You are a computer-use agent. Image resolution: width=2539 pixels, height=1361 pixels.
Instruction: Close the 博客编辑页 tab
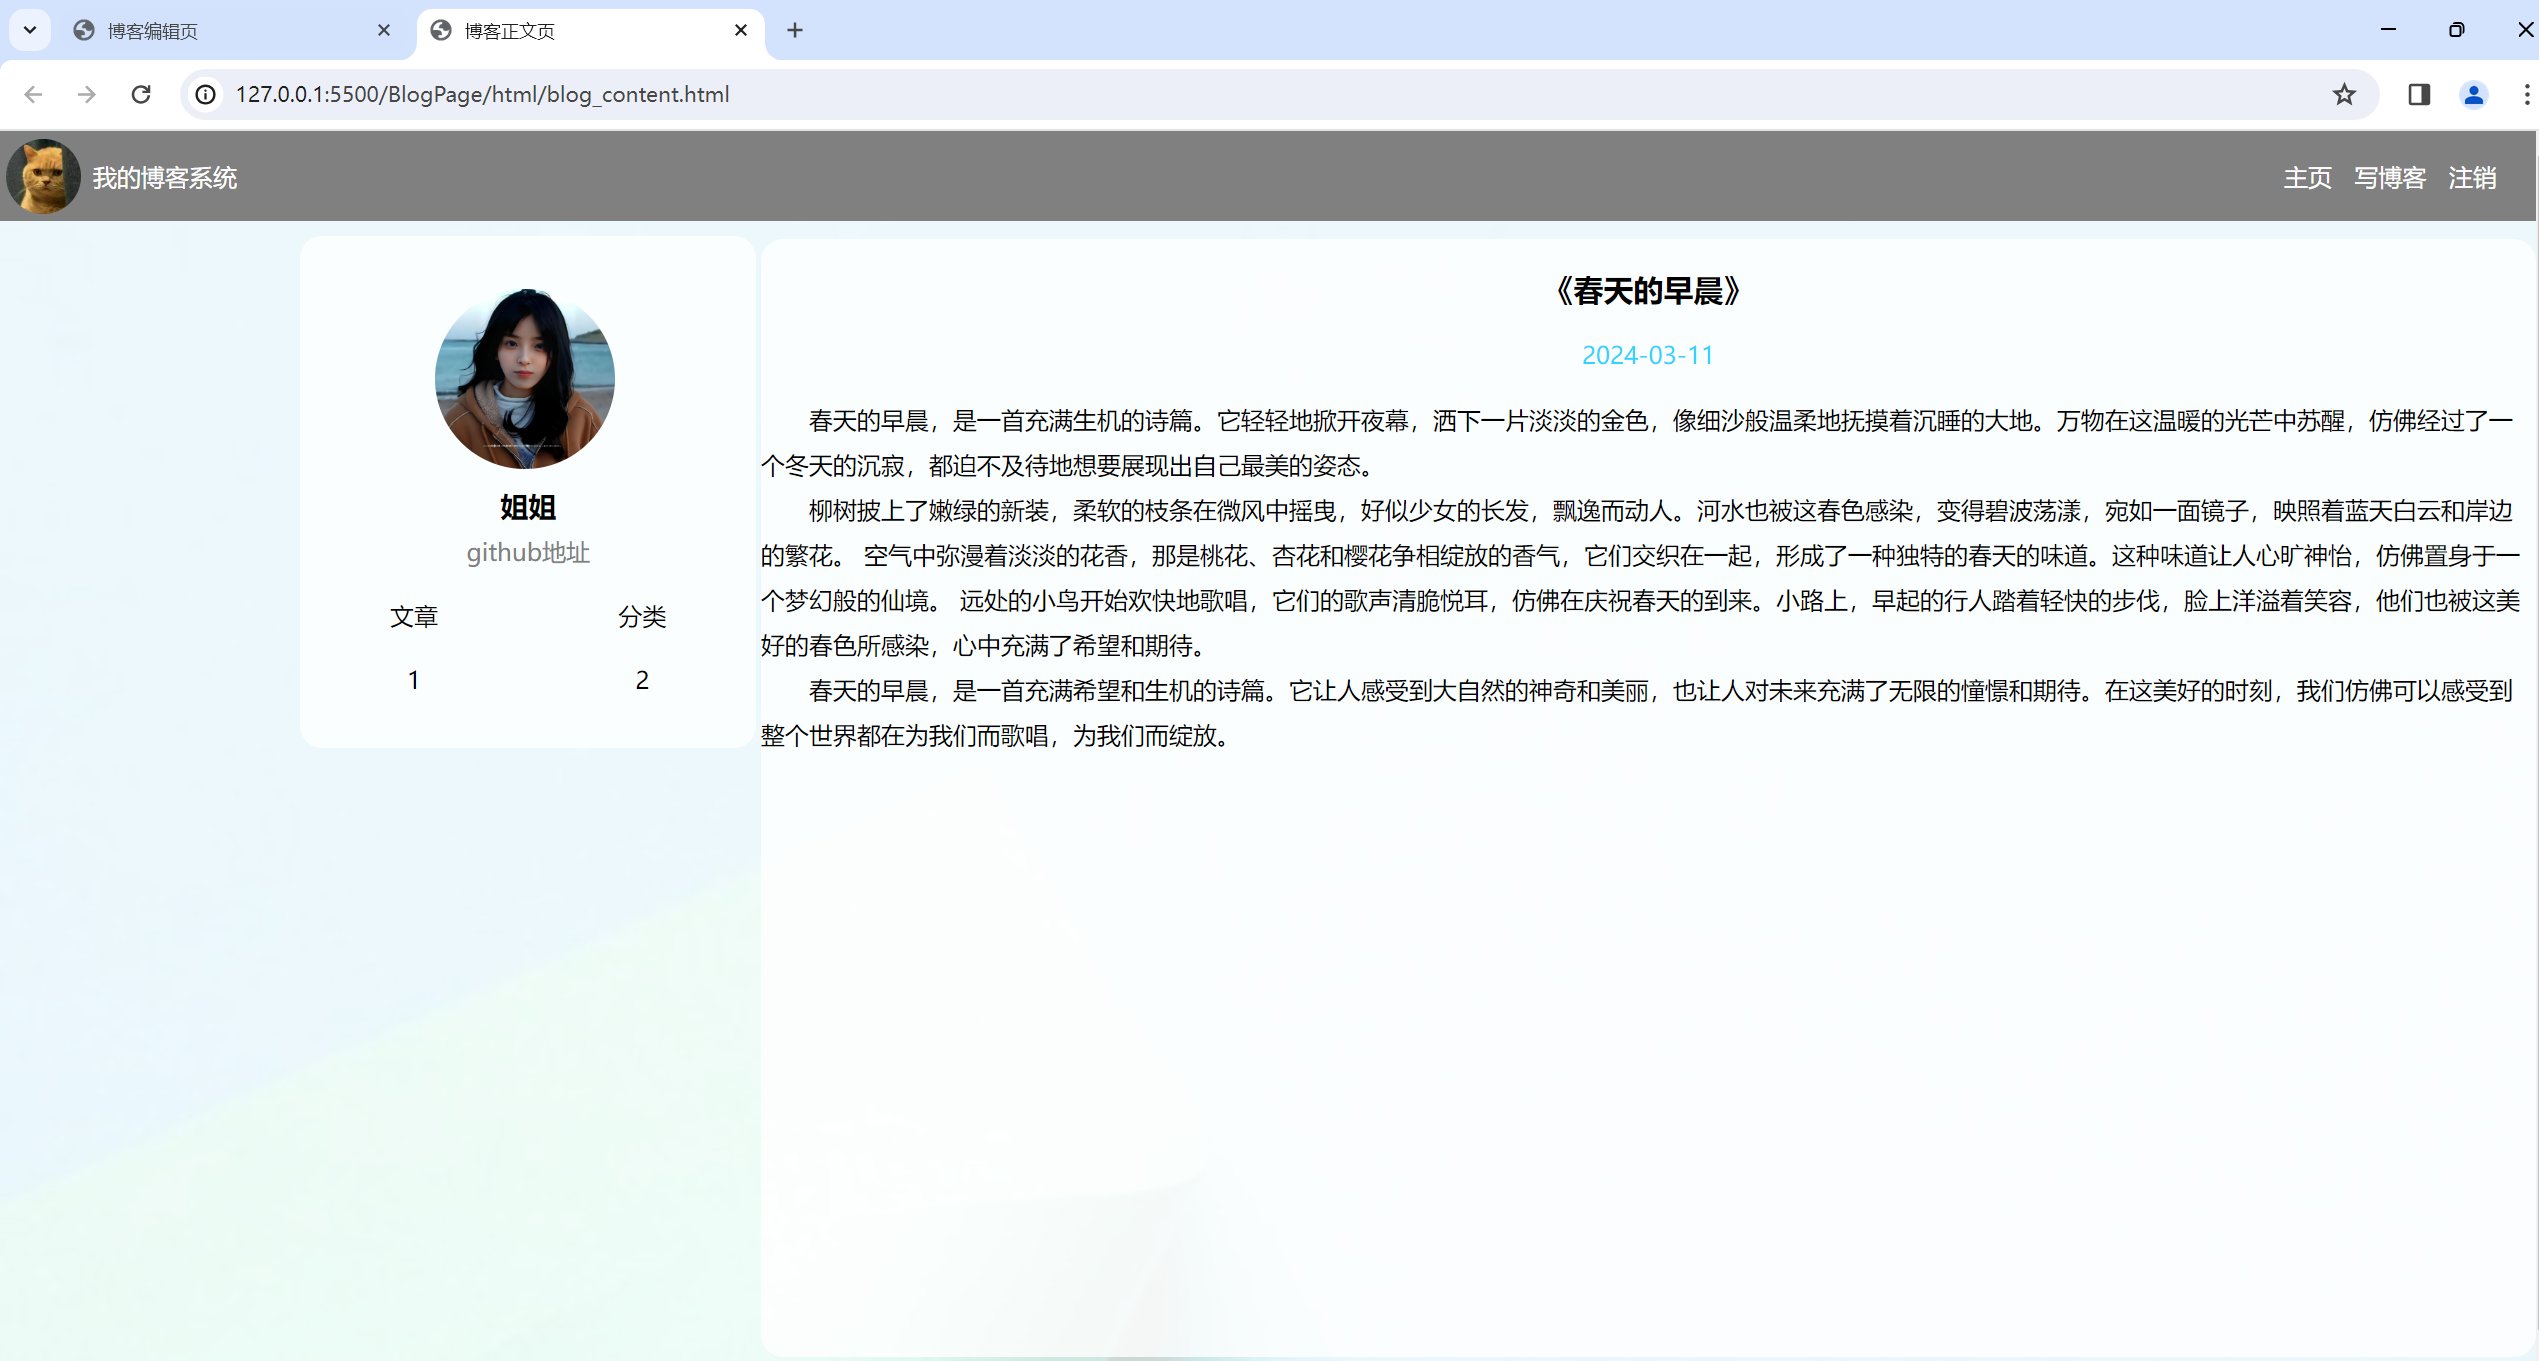[x=383, y=31]
